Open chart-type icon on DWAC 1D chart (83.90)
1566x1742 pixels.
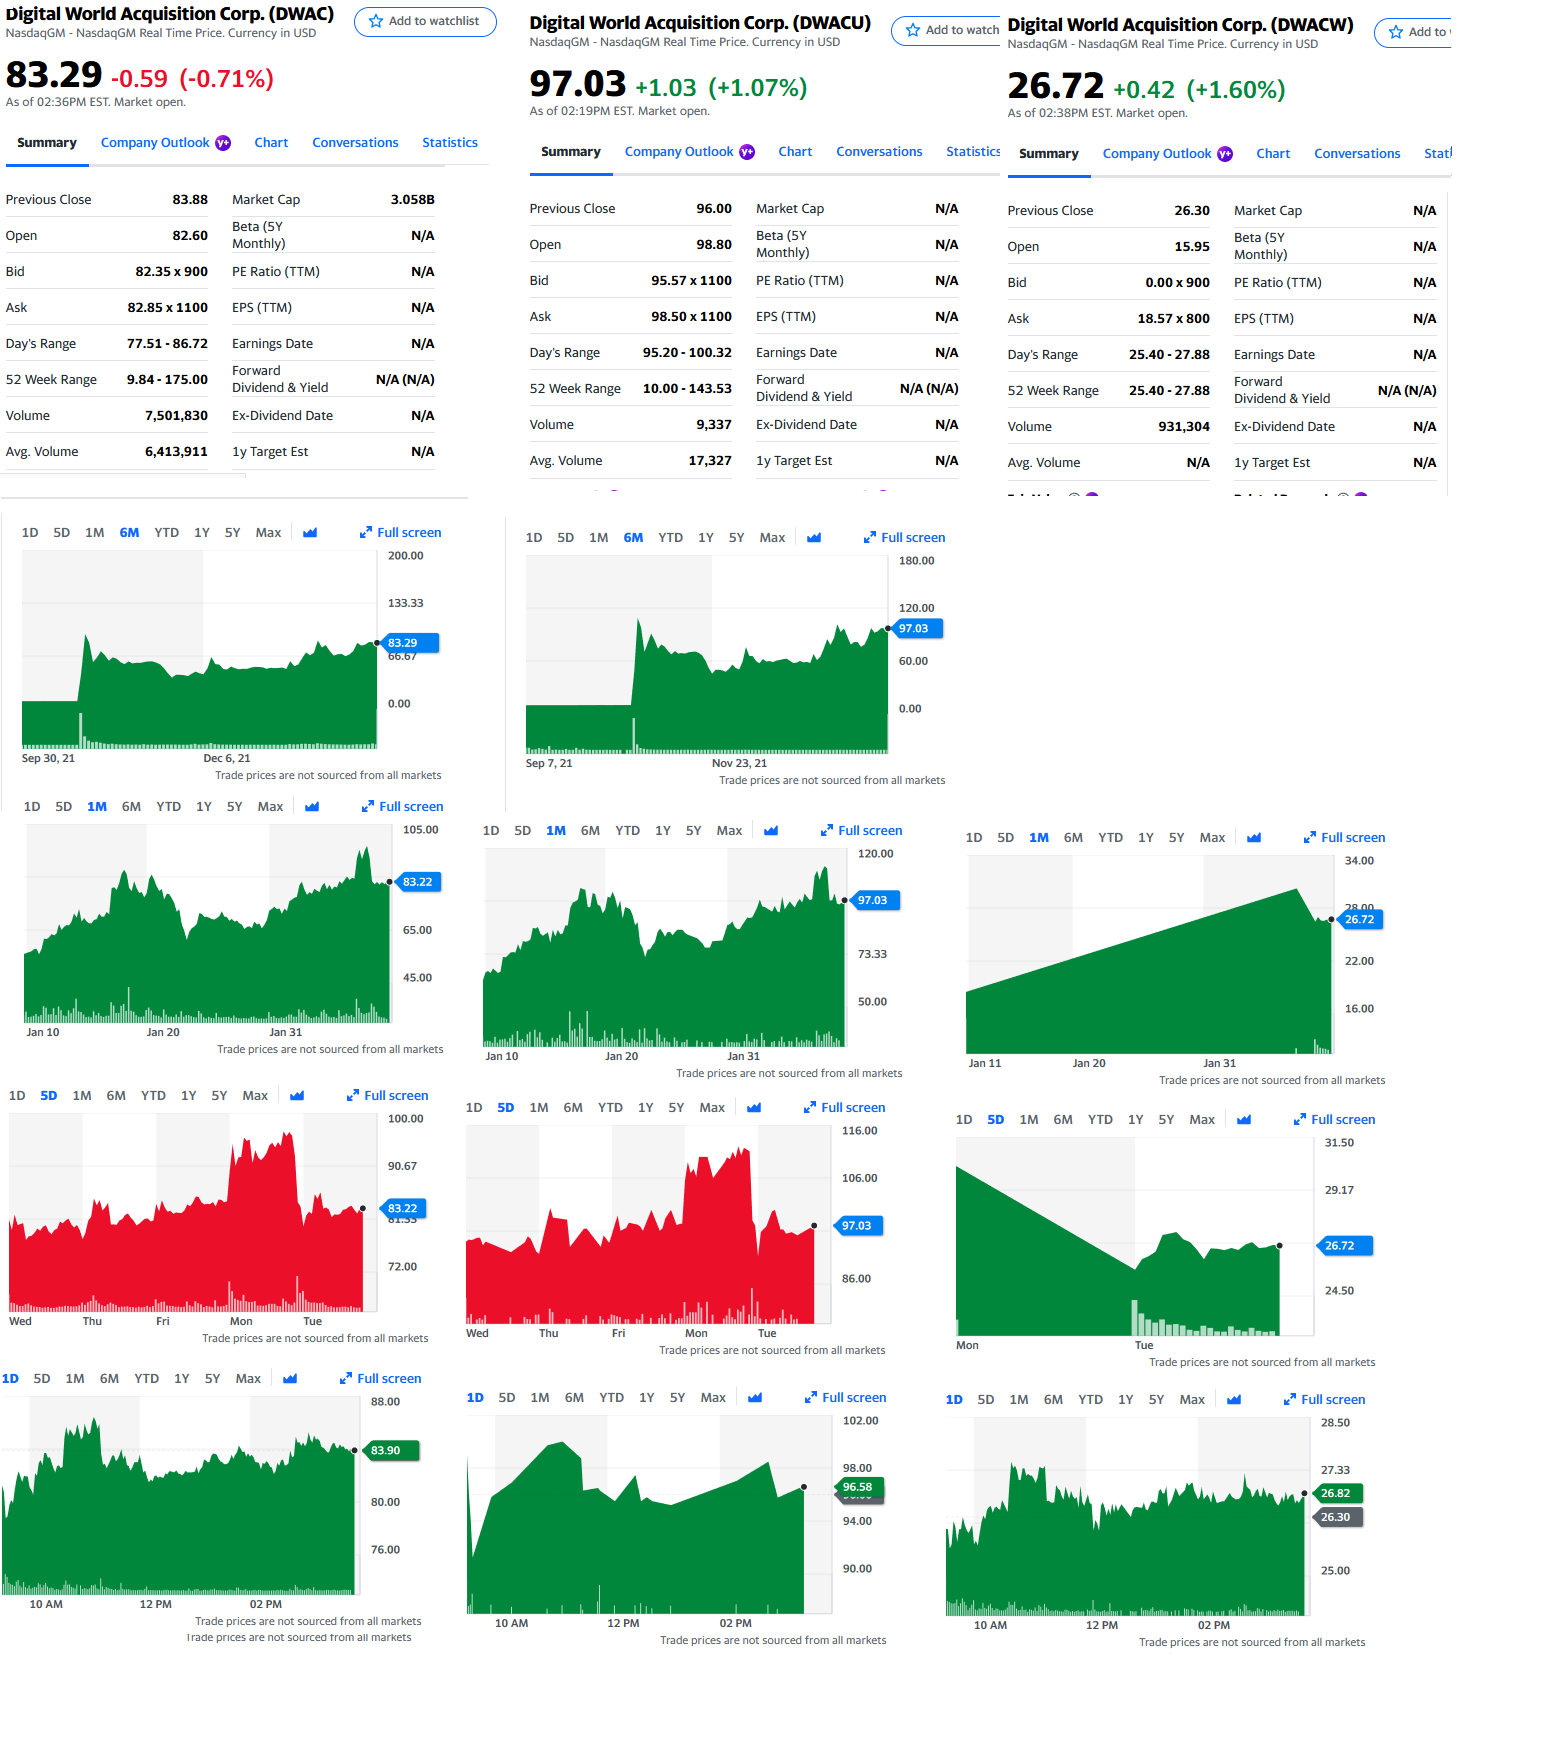(290, 1379)
